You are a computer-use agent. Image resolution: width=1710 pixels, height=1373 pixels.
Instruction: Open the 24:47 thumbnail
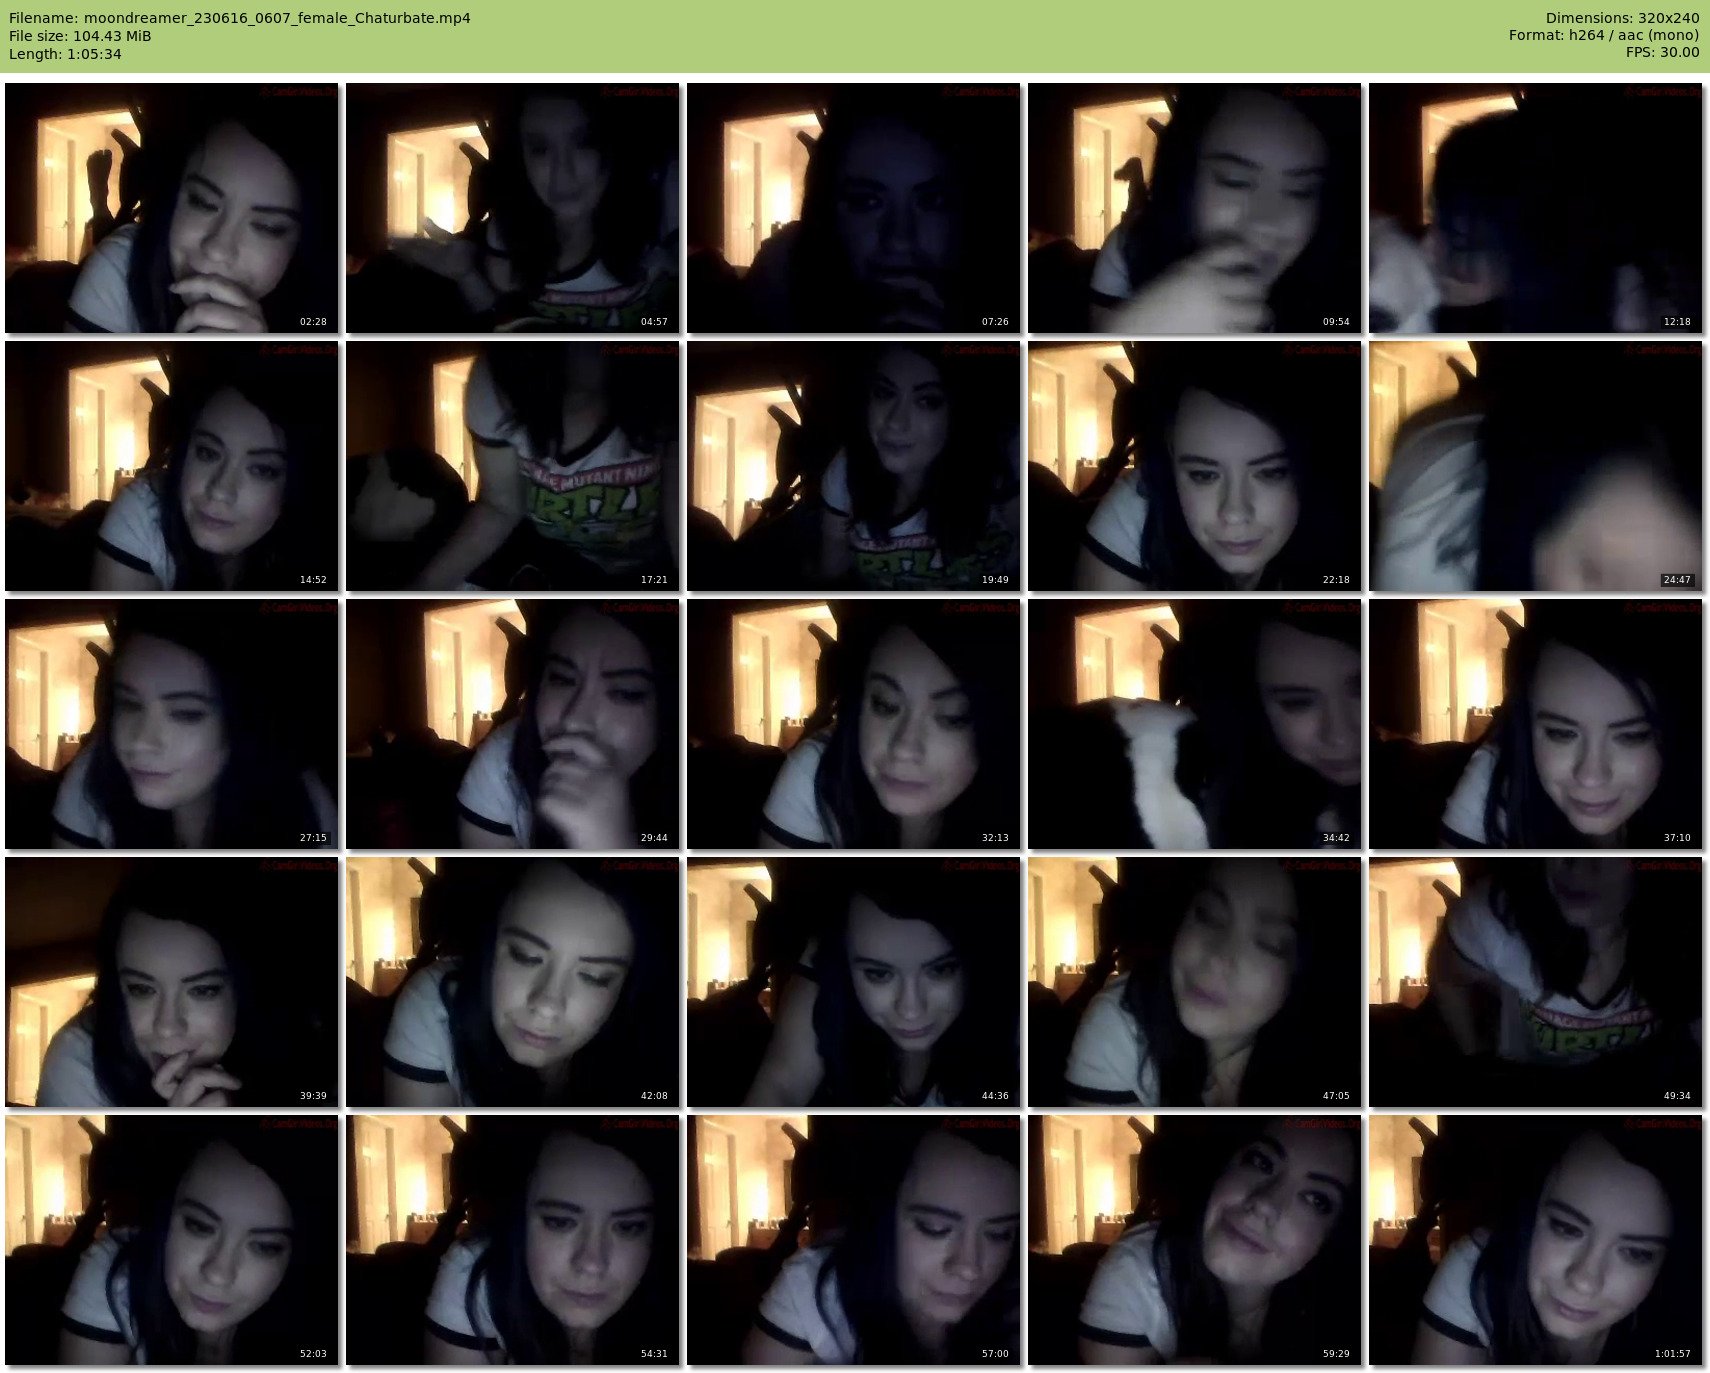(x=1536, y=466)
